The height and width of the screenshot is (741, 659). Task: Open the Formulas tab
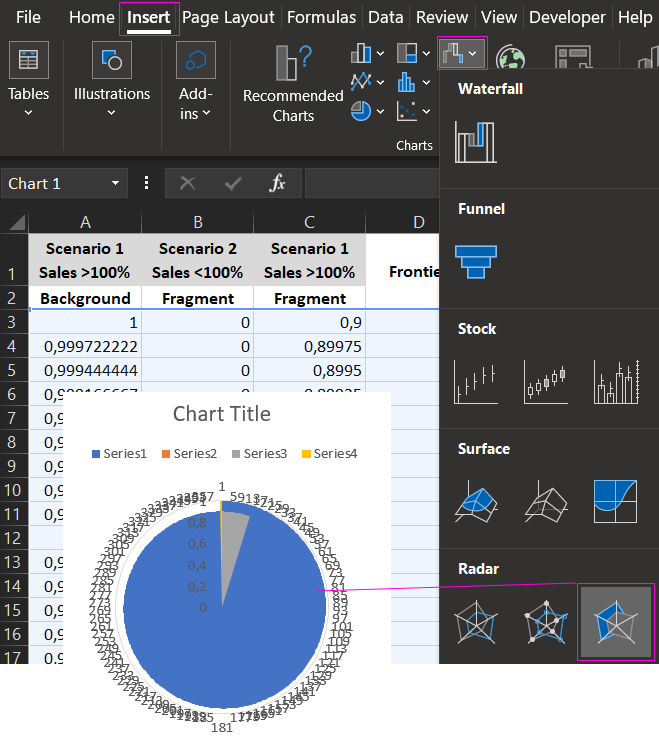tap(321, 17)
